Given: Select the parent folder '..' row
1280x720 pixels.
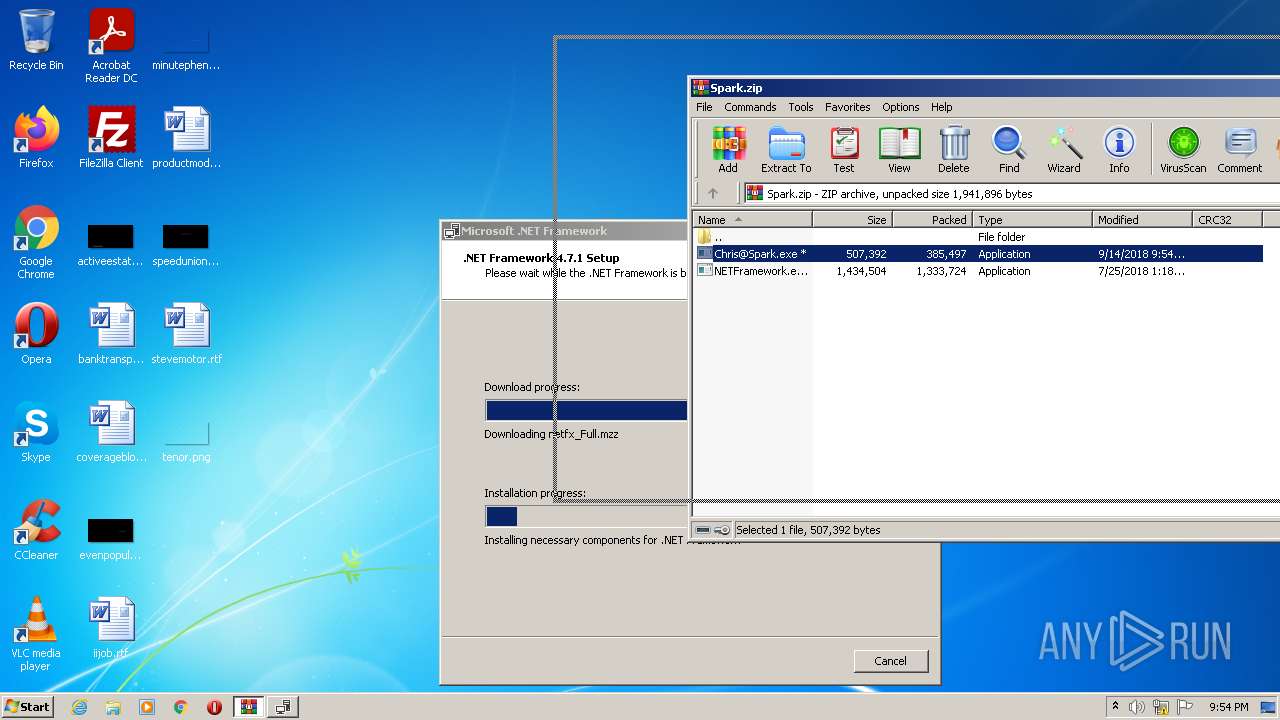Looking at the screenshot, I should pyautogui.click(x=978, y=237).
